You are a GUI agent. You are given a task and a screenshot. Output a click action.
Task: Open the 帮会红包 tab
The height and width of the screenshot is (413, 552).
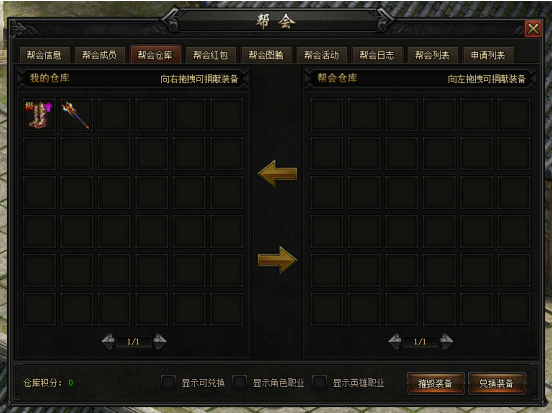(x=211, y=55)
